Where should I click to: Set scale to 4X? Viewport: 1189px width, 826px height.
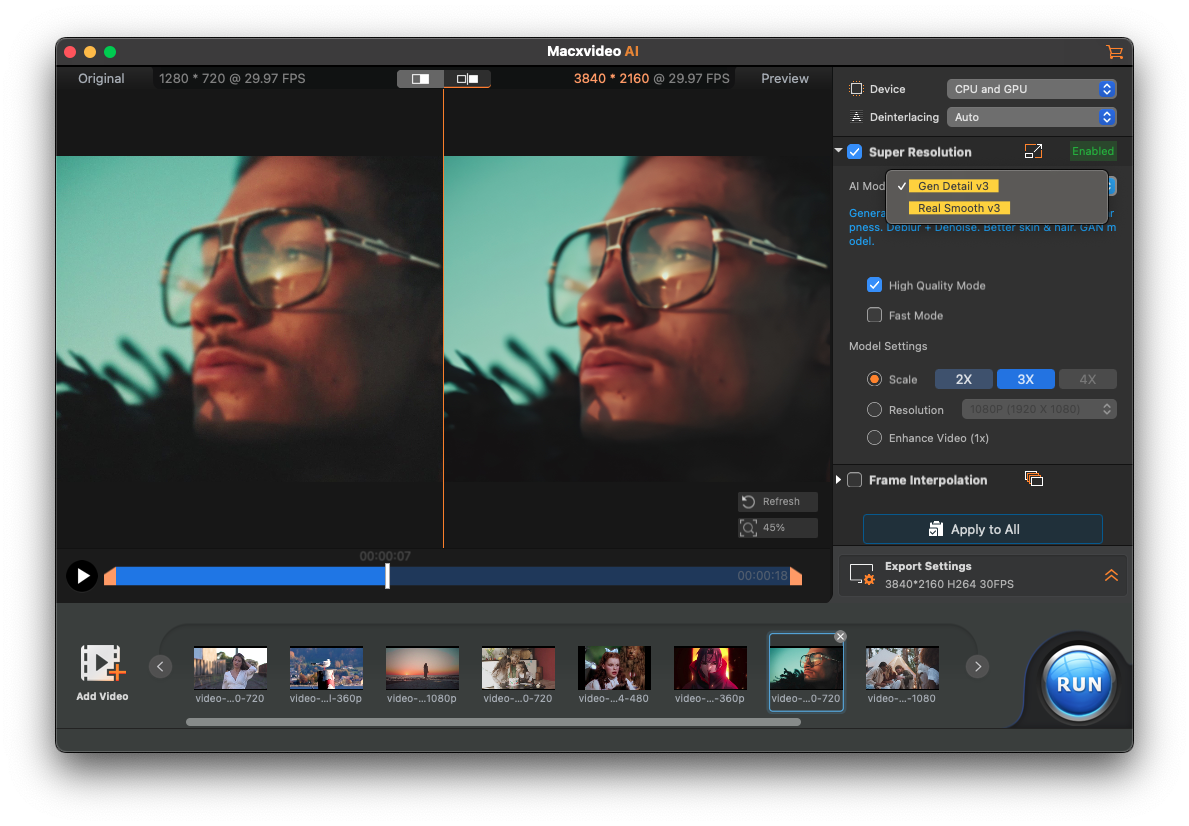[1087, 379]
